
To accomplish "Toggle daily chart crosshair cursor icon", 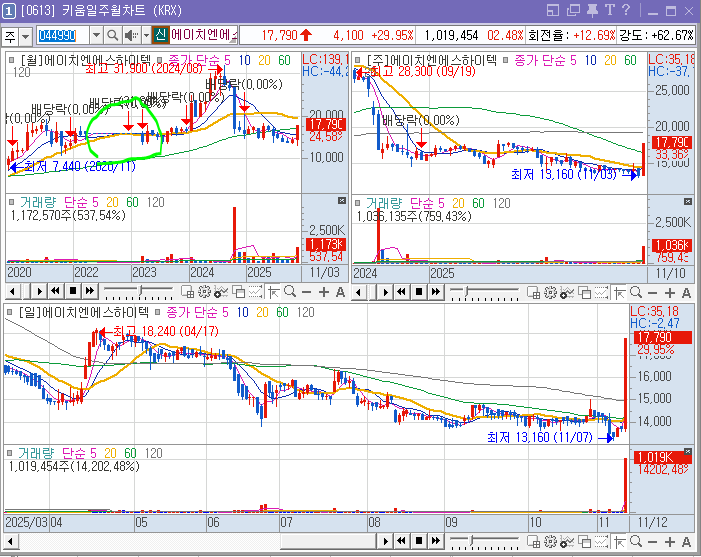I will (619, 542).
